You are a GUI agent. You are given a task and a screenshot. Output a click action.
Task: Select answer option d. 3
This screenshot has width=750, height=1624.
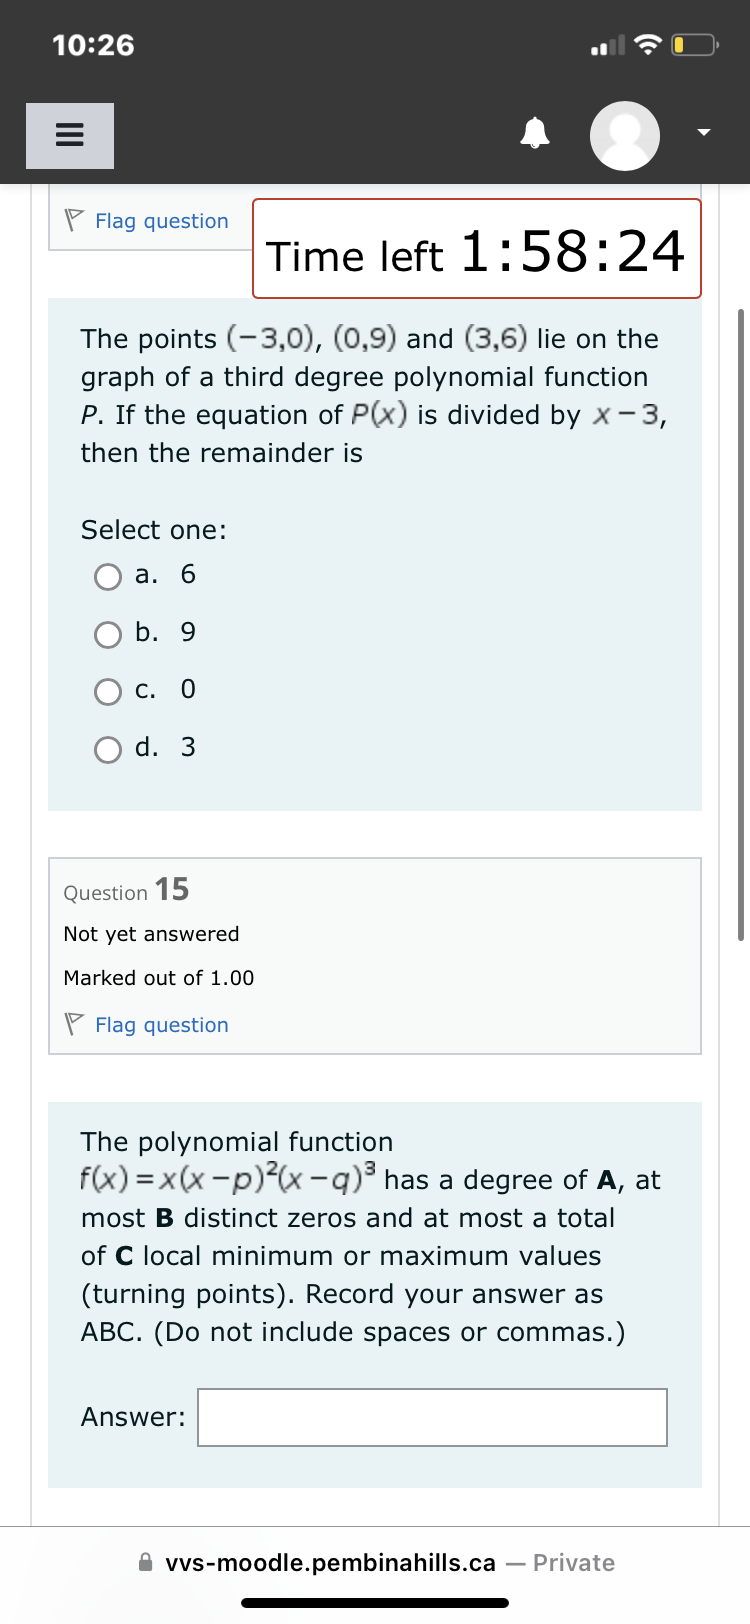[x=107, y=749]
